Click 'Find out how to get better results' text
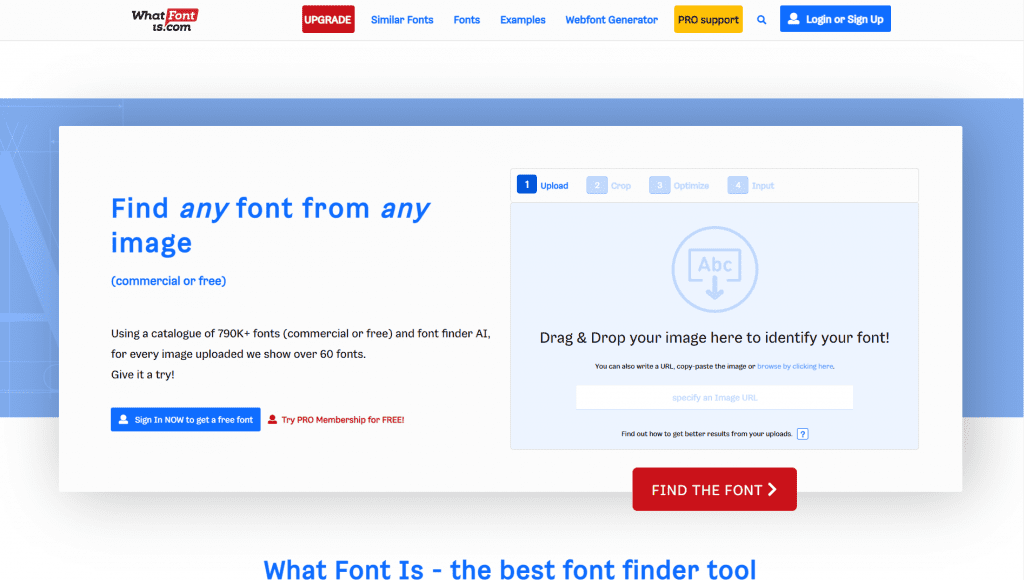This screenshot has width=1024, height=580. 707,434
